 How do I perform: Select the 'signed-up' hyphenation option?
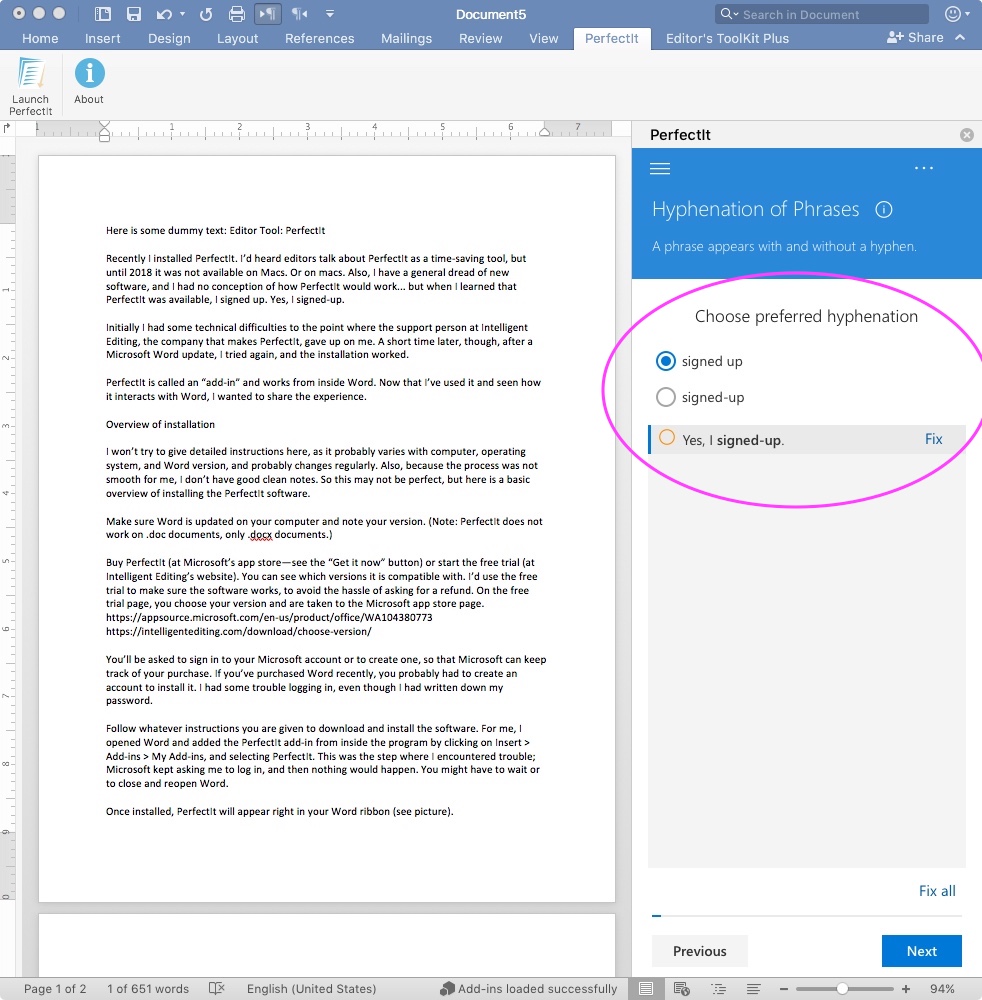pyautogui.click(x=665, y=396)
